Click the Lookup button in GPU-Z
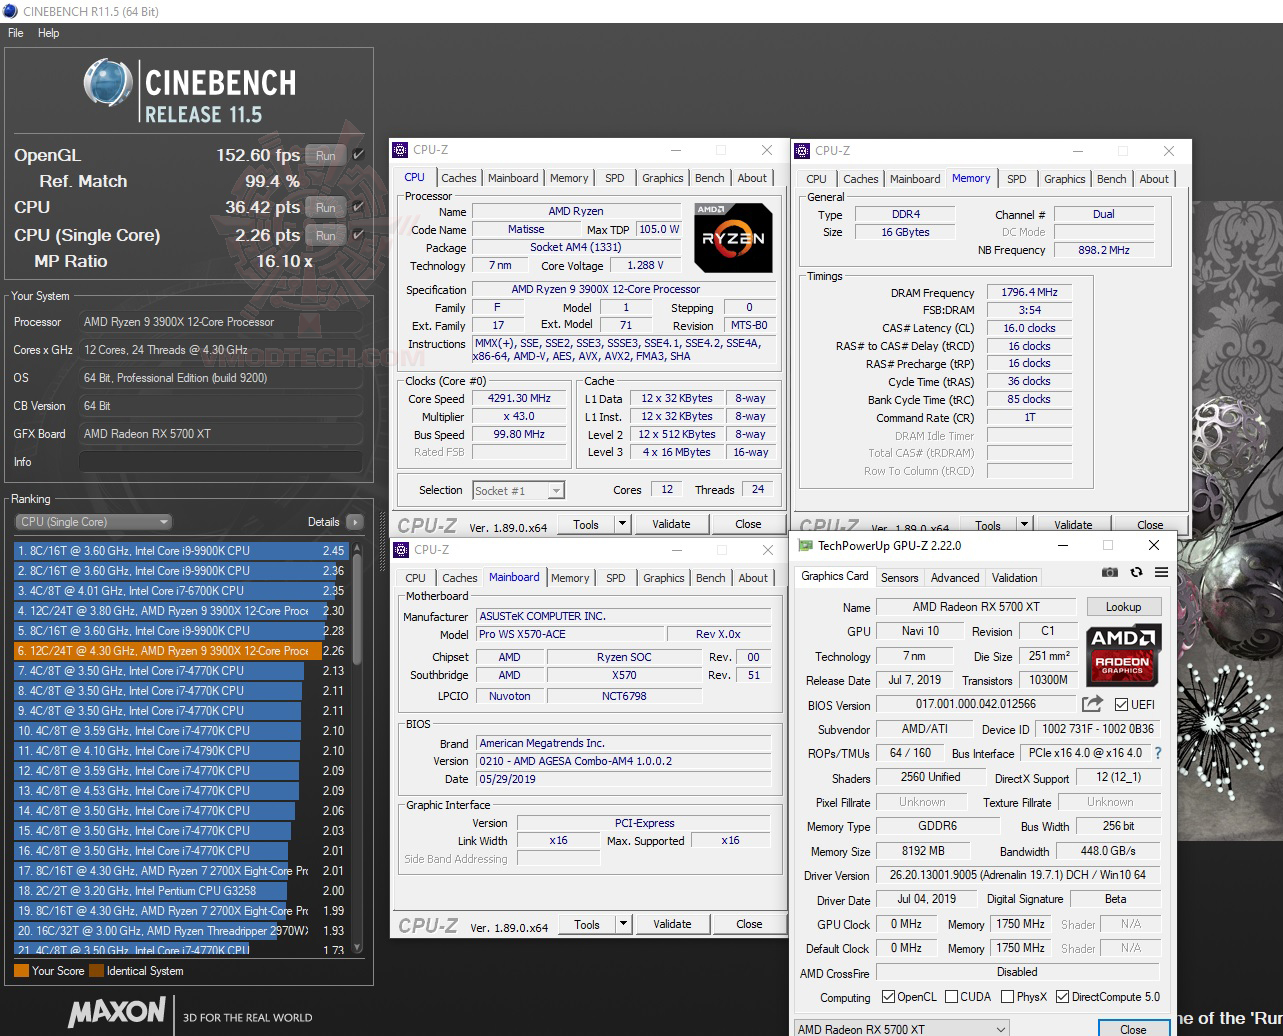Screen dimensions: 1283x1036 1122,606
